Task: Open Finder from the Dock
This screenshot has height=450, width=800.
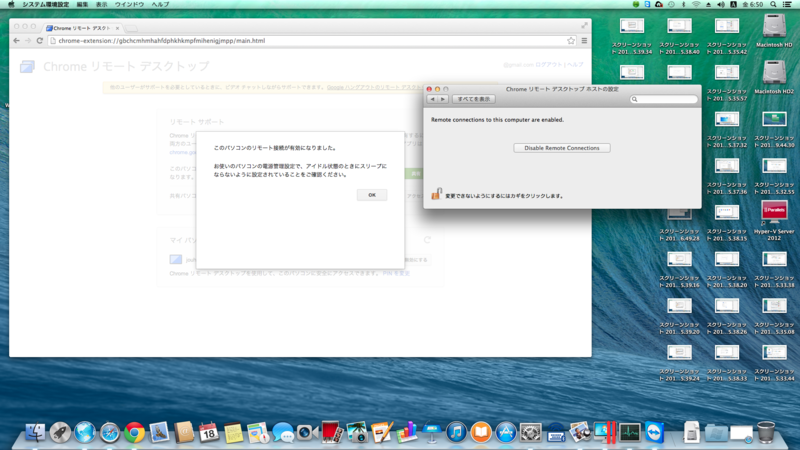Action: [35, 432]
